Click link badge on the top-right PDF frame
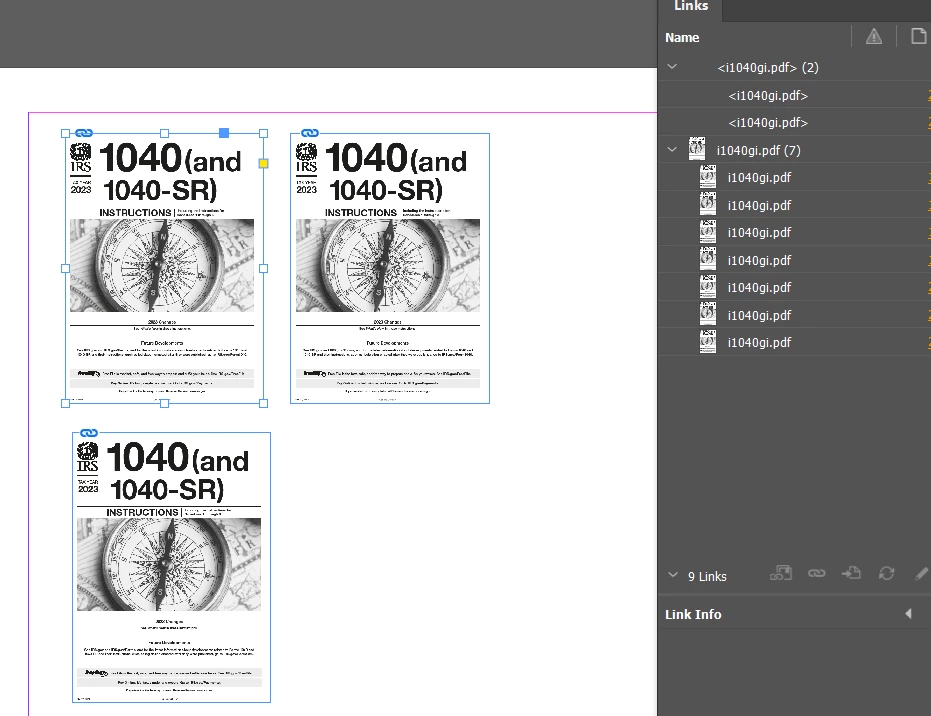931x716 pixels. coord(310,133)
